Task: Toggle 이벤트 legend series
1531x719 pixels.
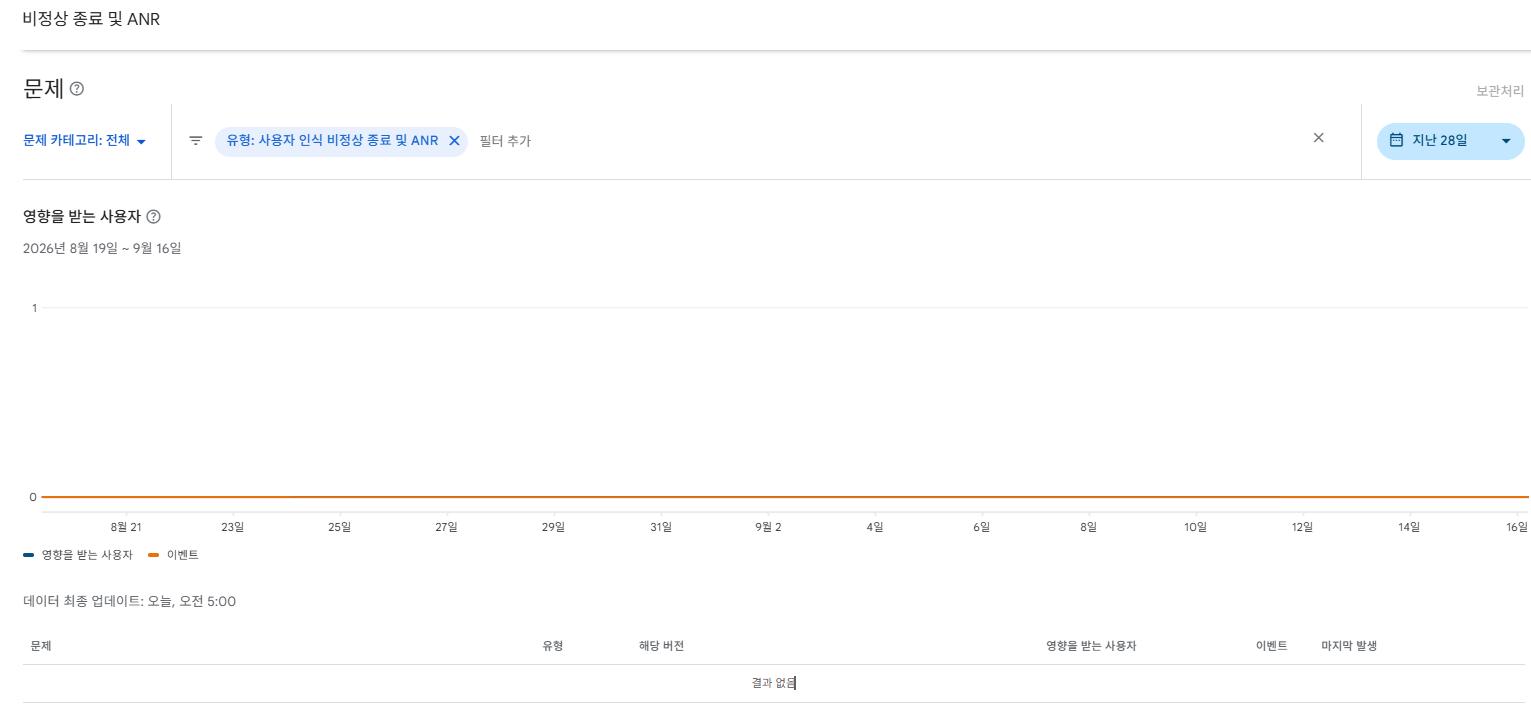Action: pyautogui.click(x=173, y=554)
